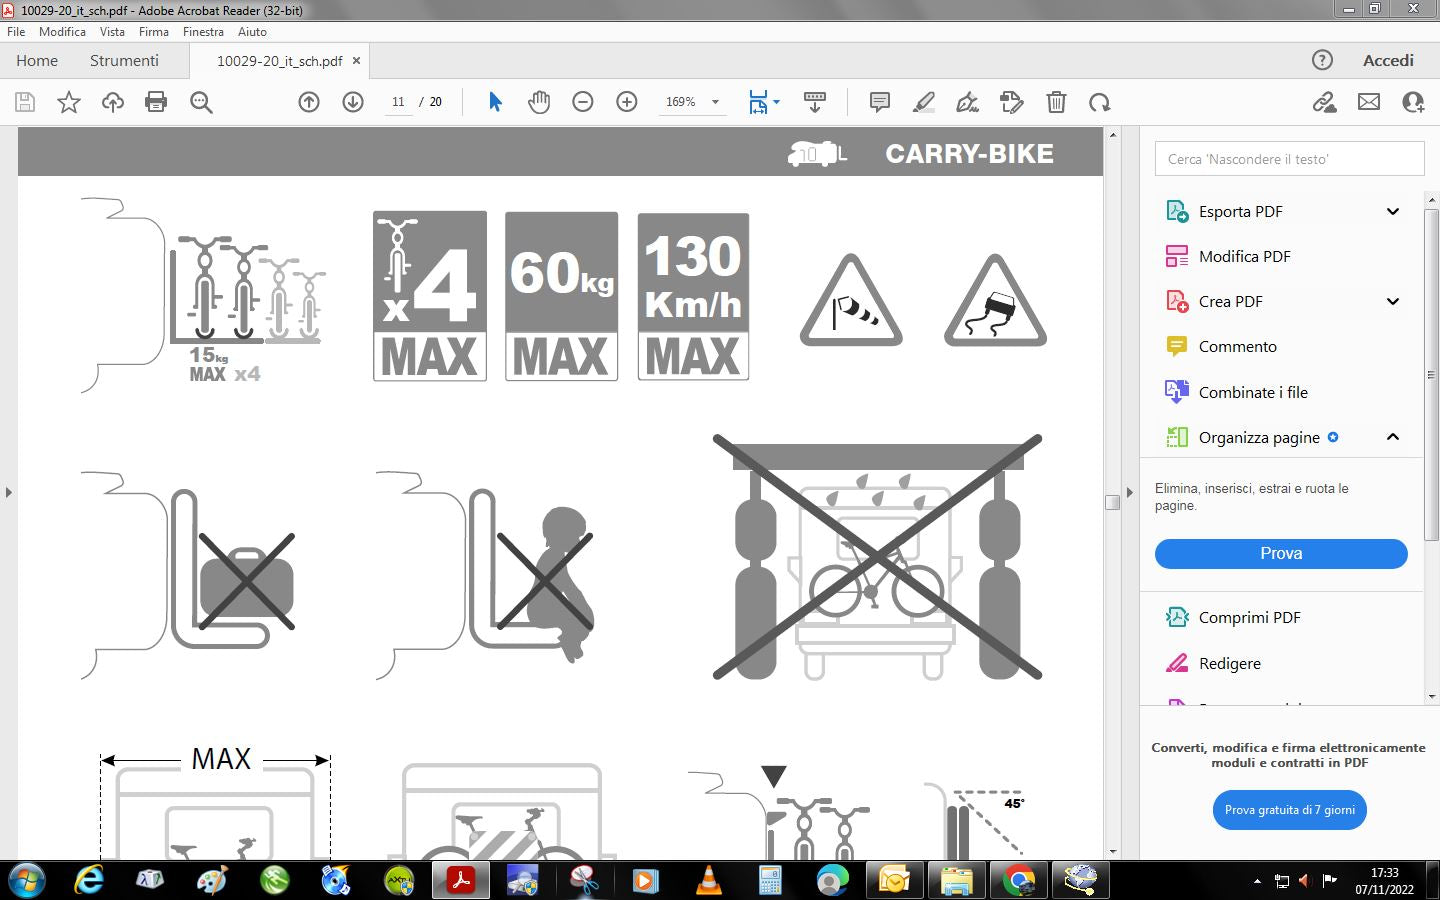The height and width of the screenshot is (900, 1440).
Task: Go to previous page with up arrow
Action: (x=309, y=102)
